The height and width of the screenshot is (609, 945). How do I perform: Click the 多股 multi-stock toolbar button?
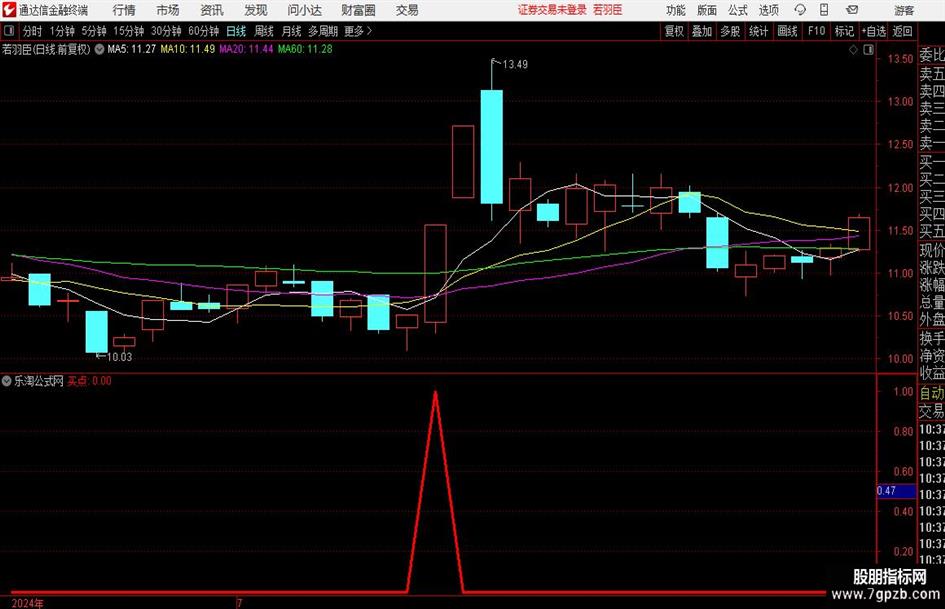[730, 31]
